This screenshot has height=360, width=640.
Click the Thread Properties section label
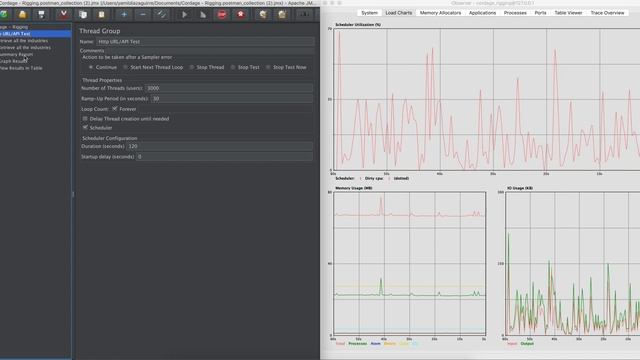click(x=102, y=80)
